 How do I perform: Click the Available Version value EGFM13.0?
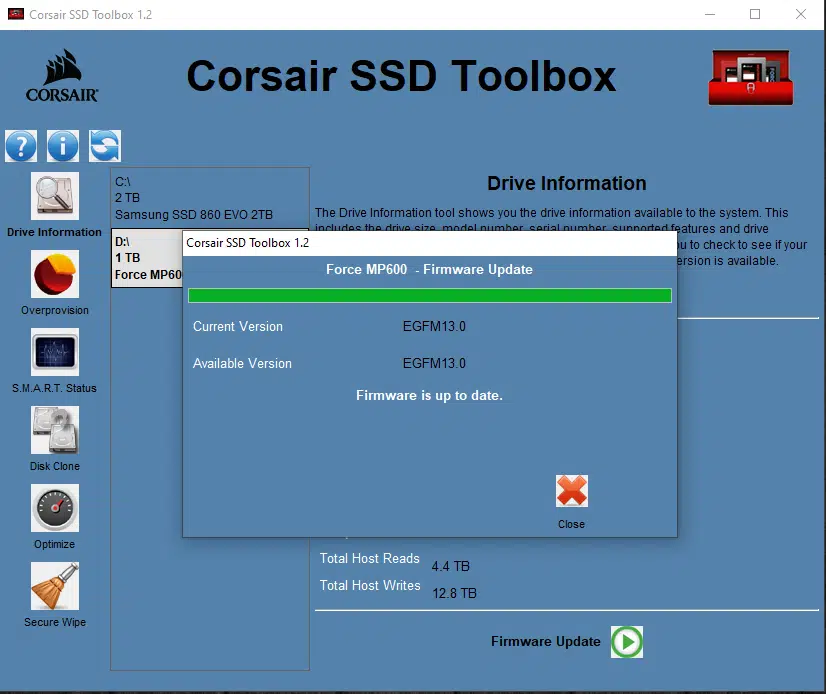tap(434, 364)
